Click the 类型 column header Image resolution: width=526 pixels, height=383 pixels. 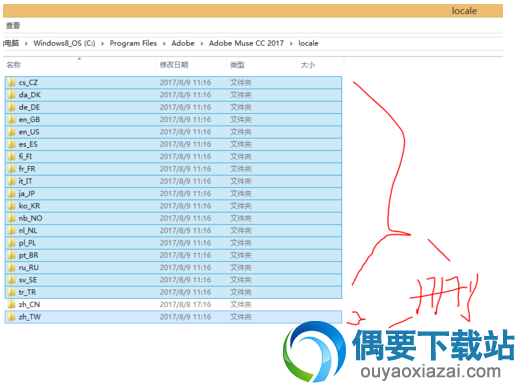[237, 65]
